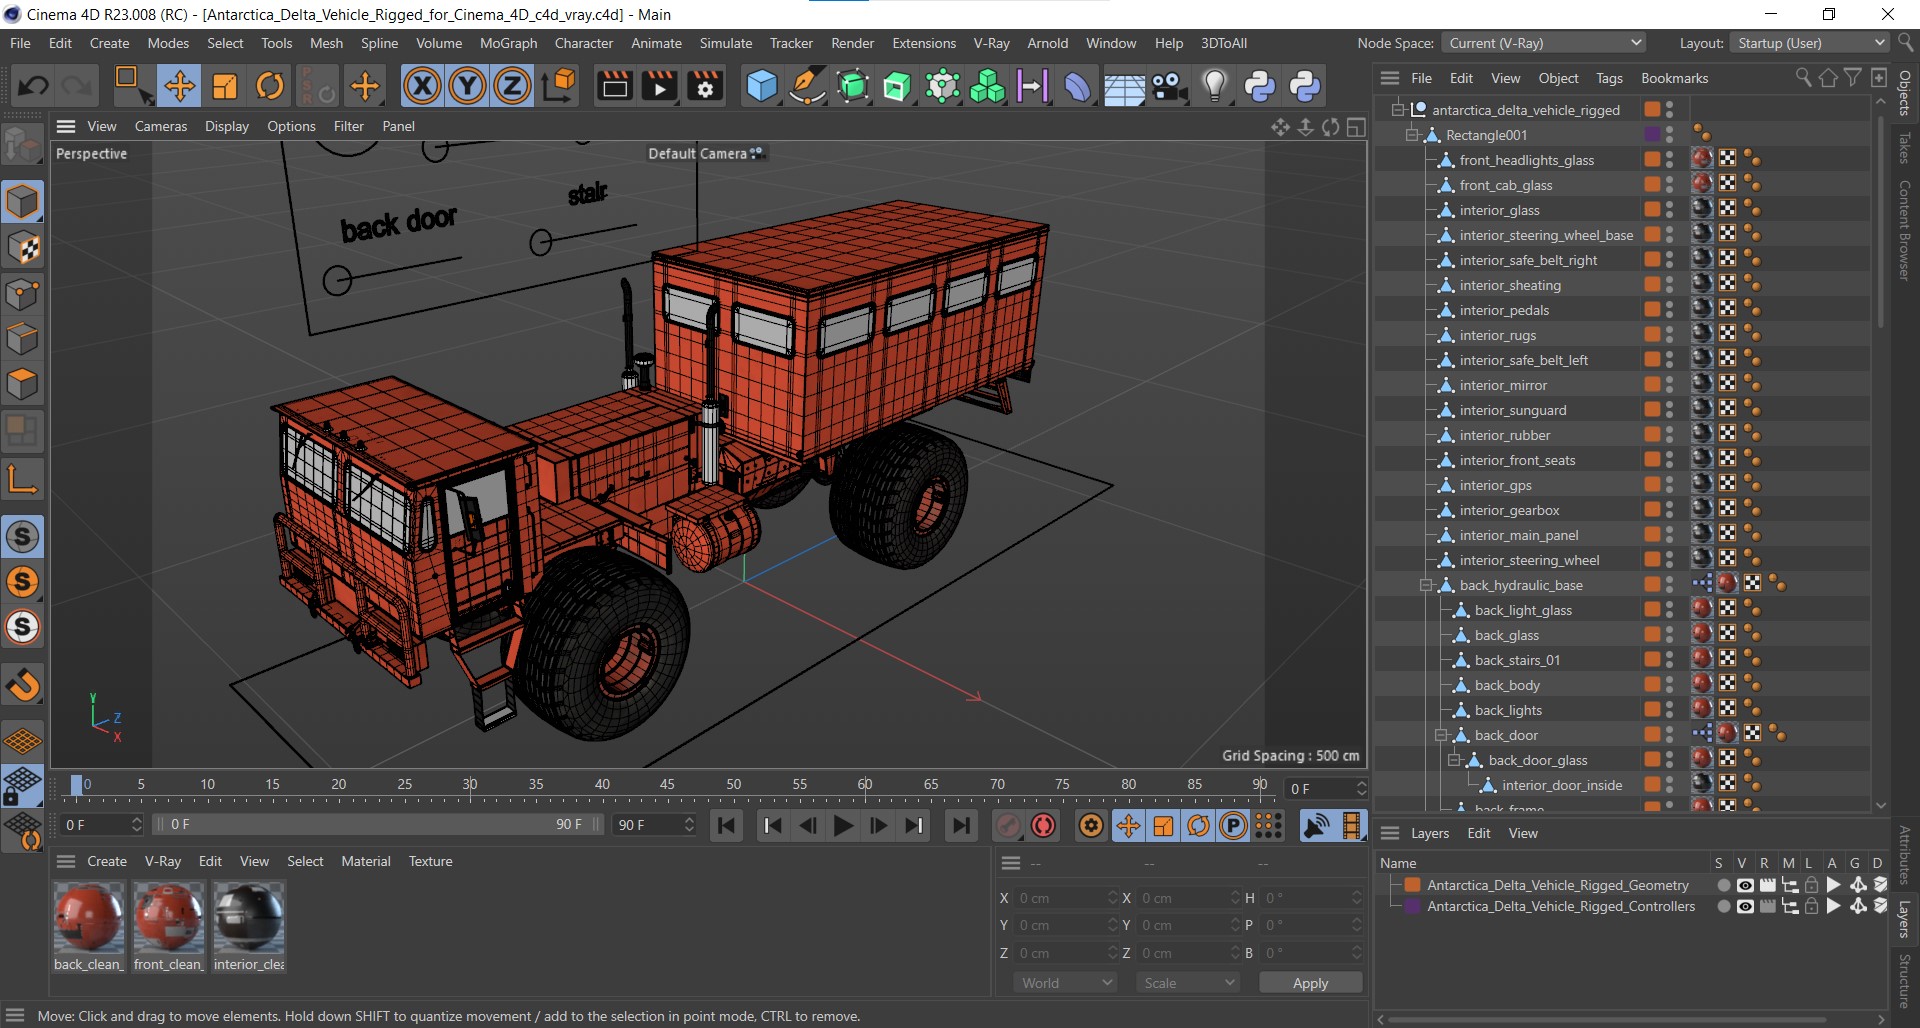Click the Spline Pen tool icon
1920x1028 pixels.
click(806, 86)
